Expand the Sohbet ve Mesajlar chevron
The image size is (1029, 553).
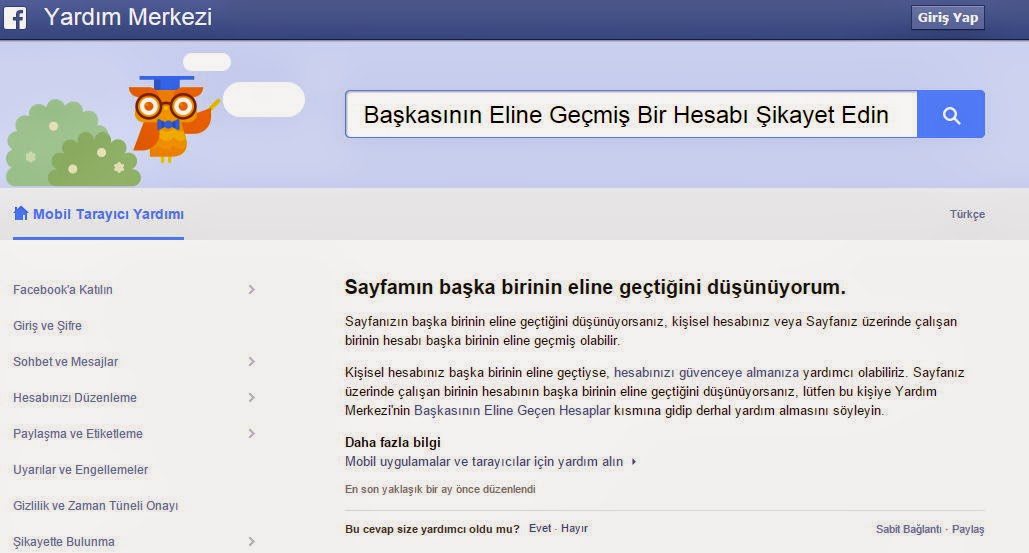coord(251,361)
